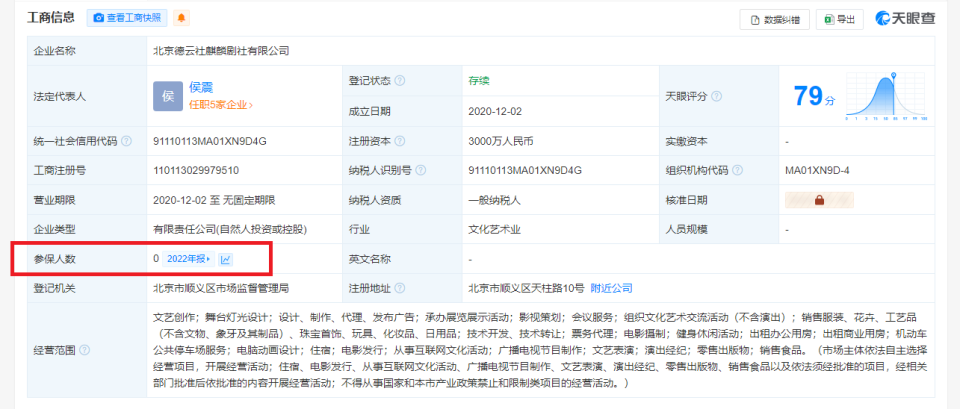The image size is (960, 409).
Task: Select 3000万人民币 registered capital value
Action: click(x=501, y=141)
